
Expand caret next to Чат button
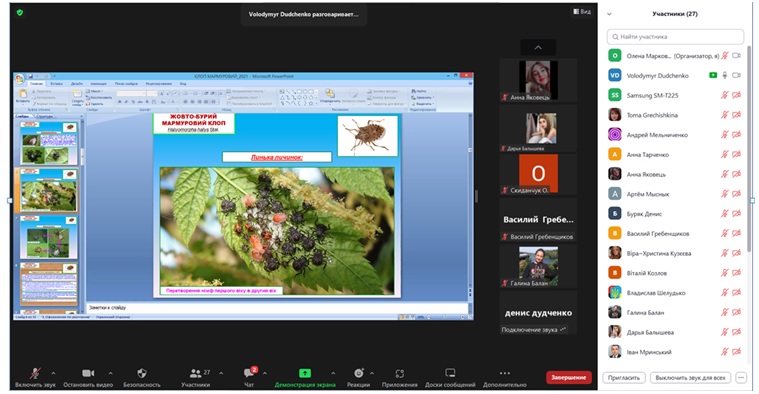point(265,373)
